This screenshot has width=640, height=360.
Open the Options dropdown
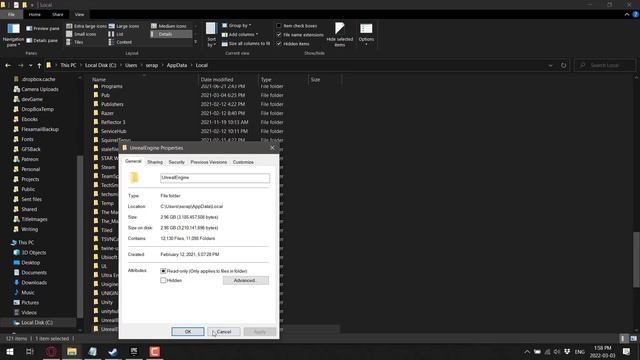click(366, 34)
